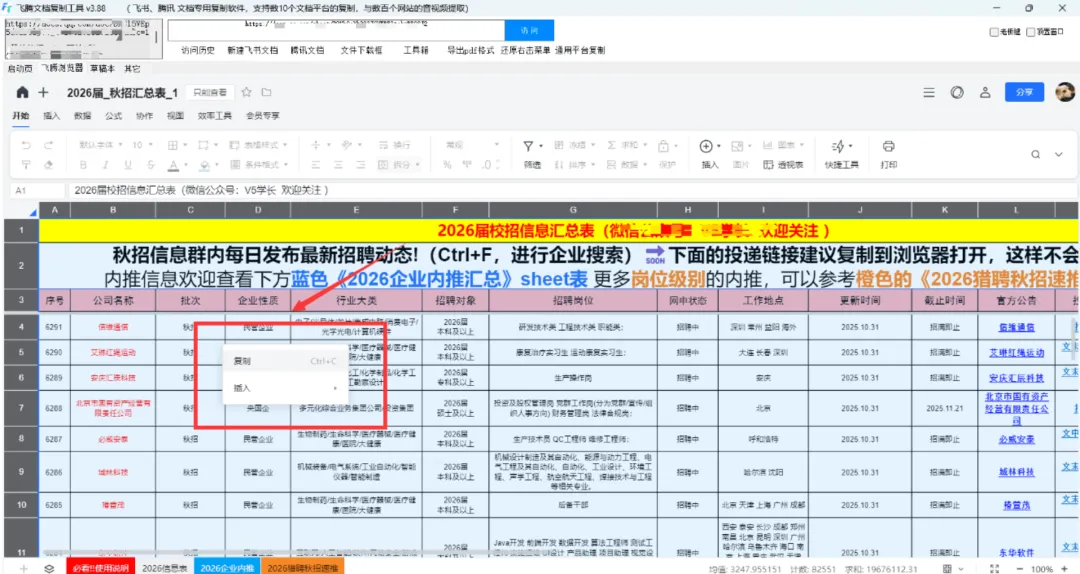Check the 老板键 checkbox

(994, 32)
